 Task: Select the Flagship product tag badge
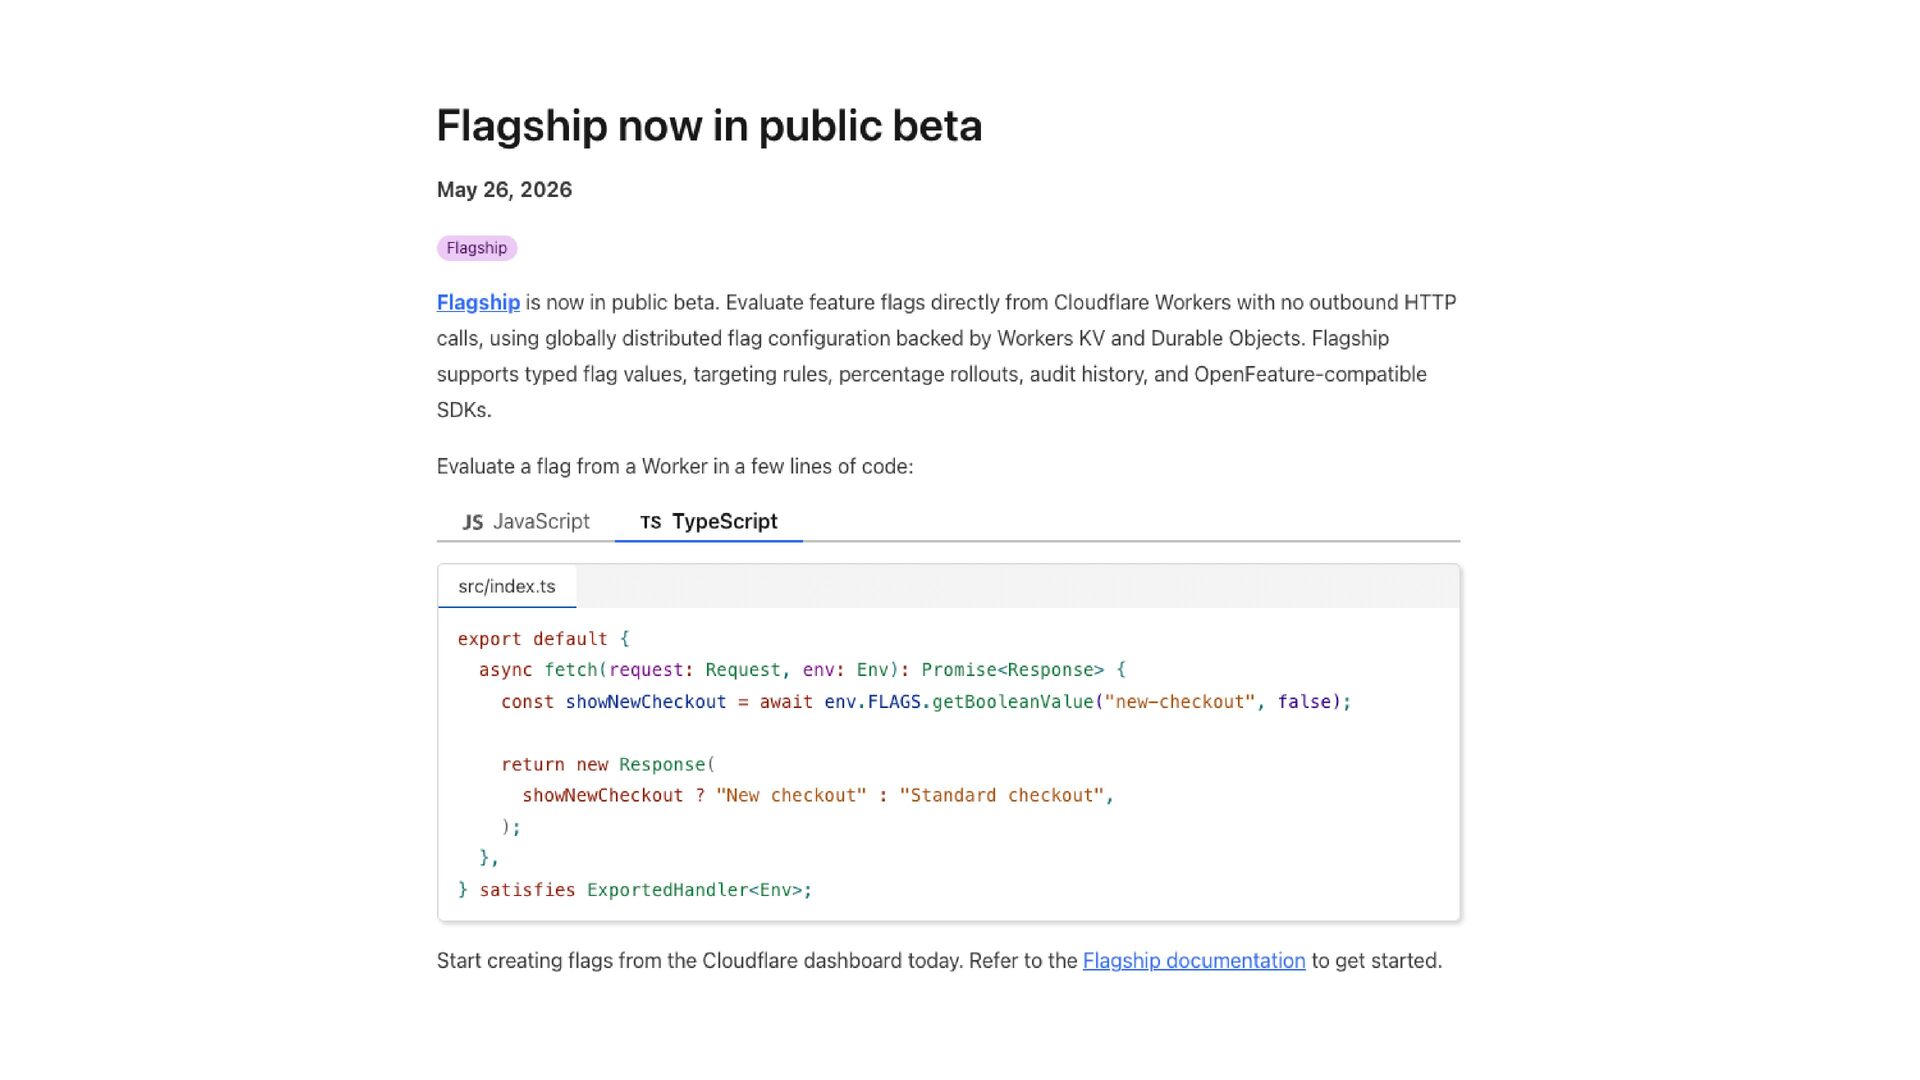[477, 248]
